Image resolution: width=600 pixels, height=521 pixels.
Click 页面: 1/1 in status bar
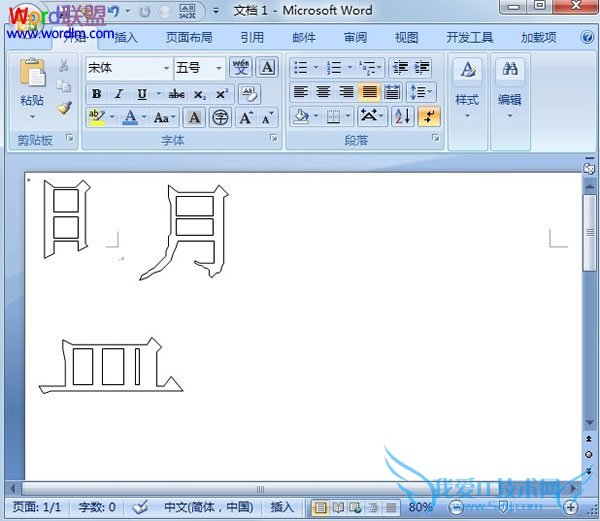click(x=37, y=507)
